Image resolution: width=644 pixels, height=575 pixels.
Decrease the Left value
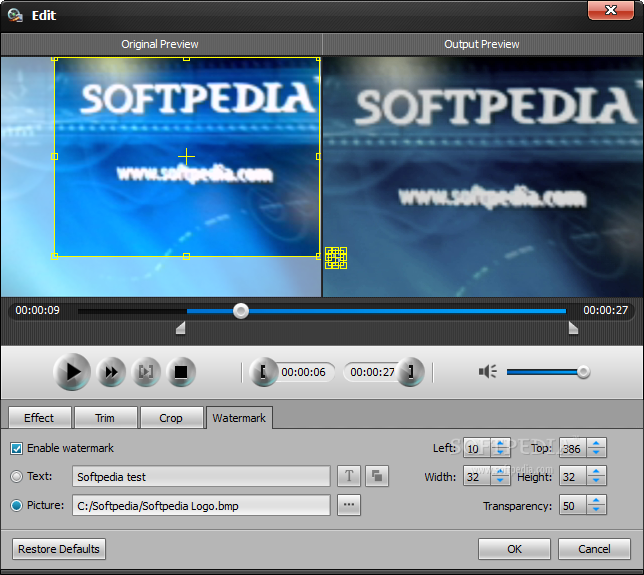[500, 452]
